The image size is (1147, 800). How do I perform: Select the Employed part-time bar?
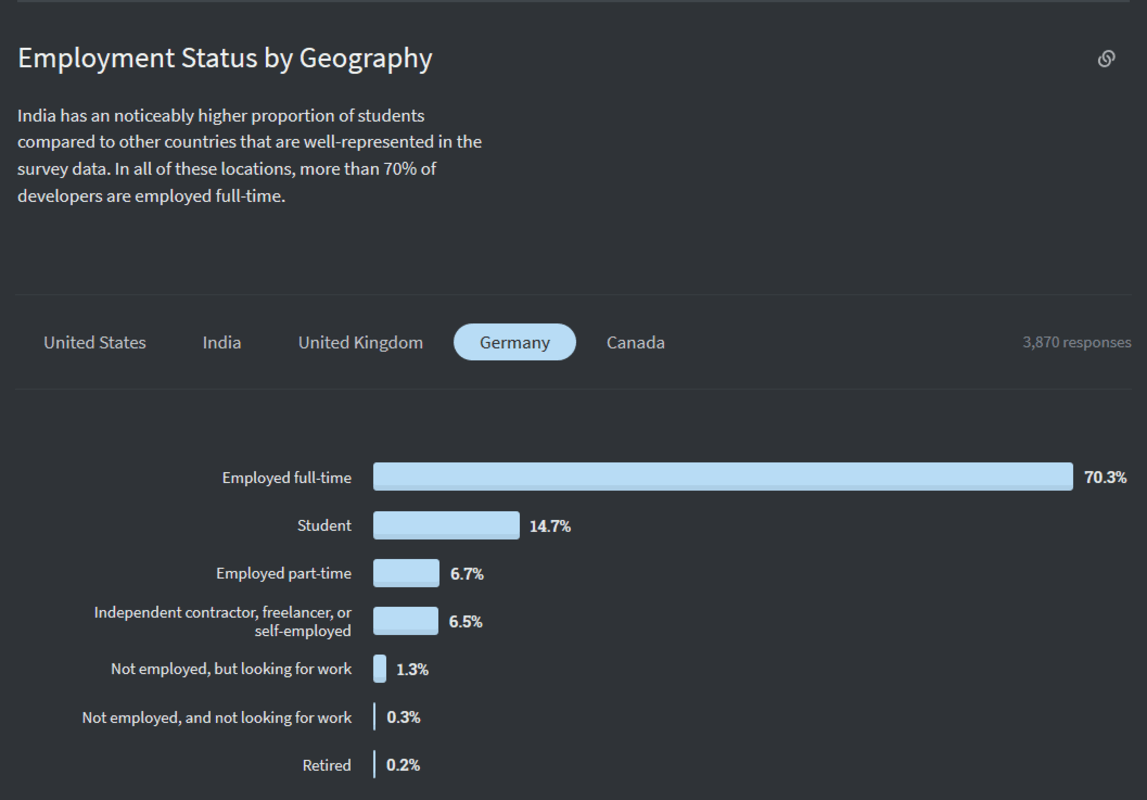tap(406, 573)
